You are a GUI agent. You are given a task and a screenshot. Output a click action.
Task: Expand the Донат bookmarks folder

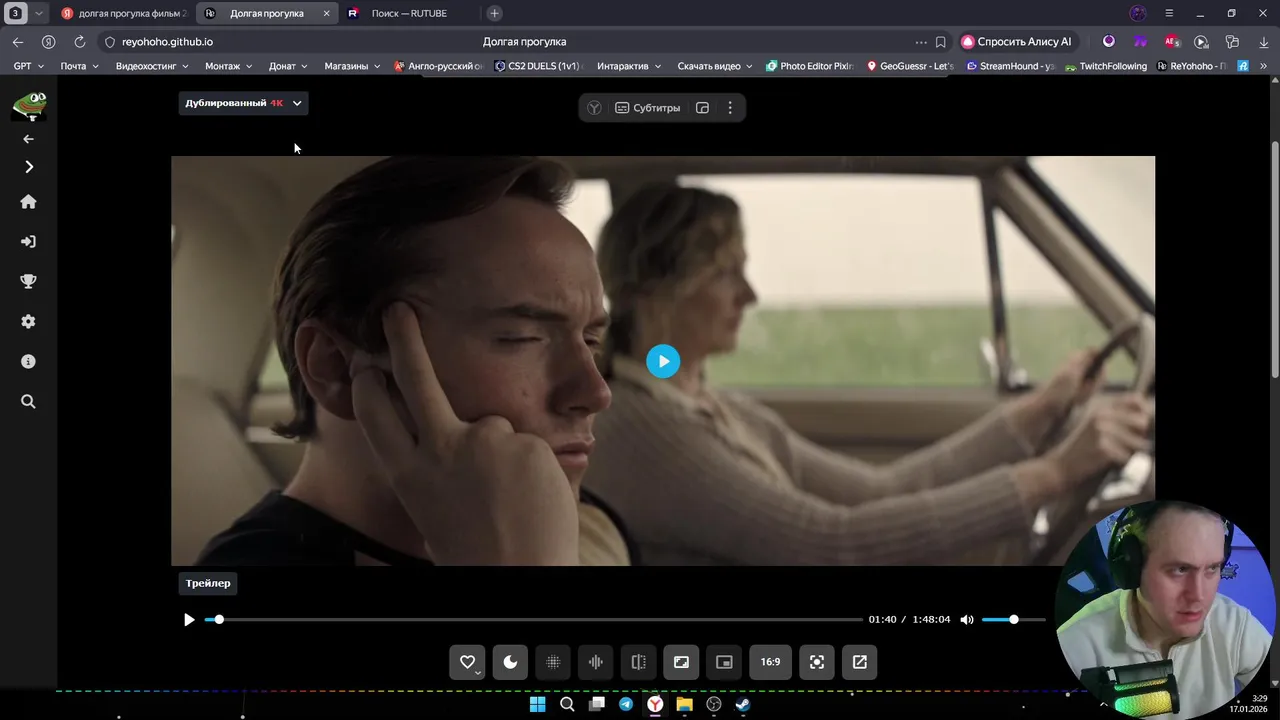coord(288,66)
